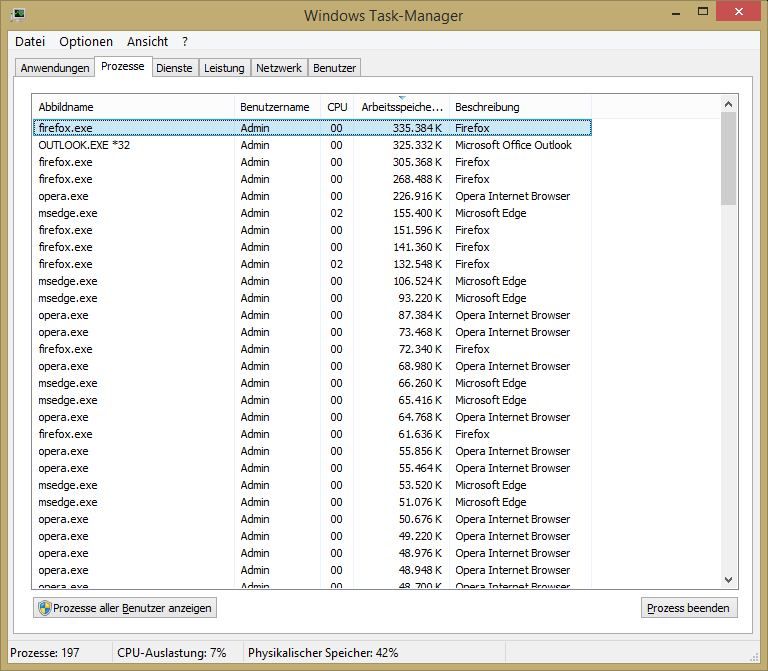Click Physikalischer Speicher: 42% status entry

323,653
